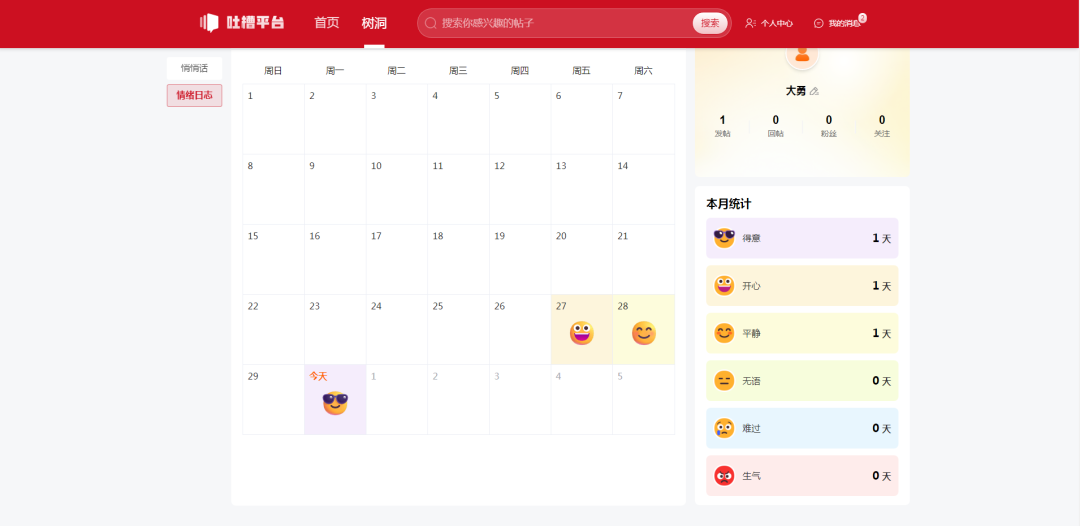Click the 周三 column header
1080x526 pixels.
tap(458, 70)
